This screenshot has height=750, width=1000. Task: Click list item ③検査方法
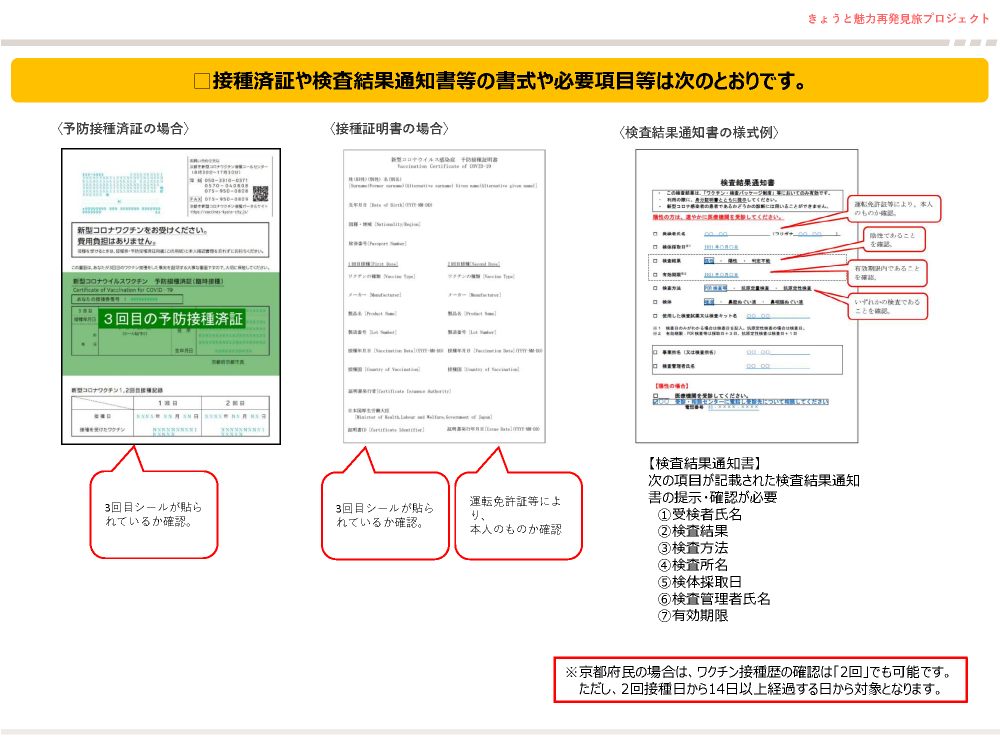pos(693,548)
